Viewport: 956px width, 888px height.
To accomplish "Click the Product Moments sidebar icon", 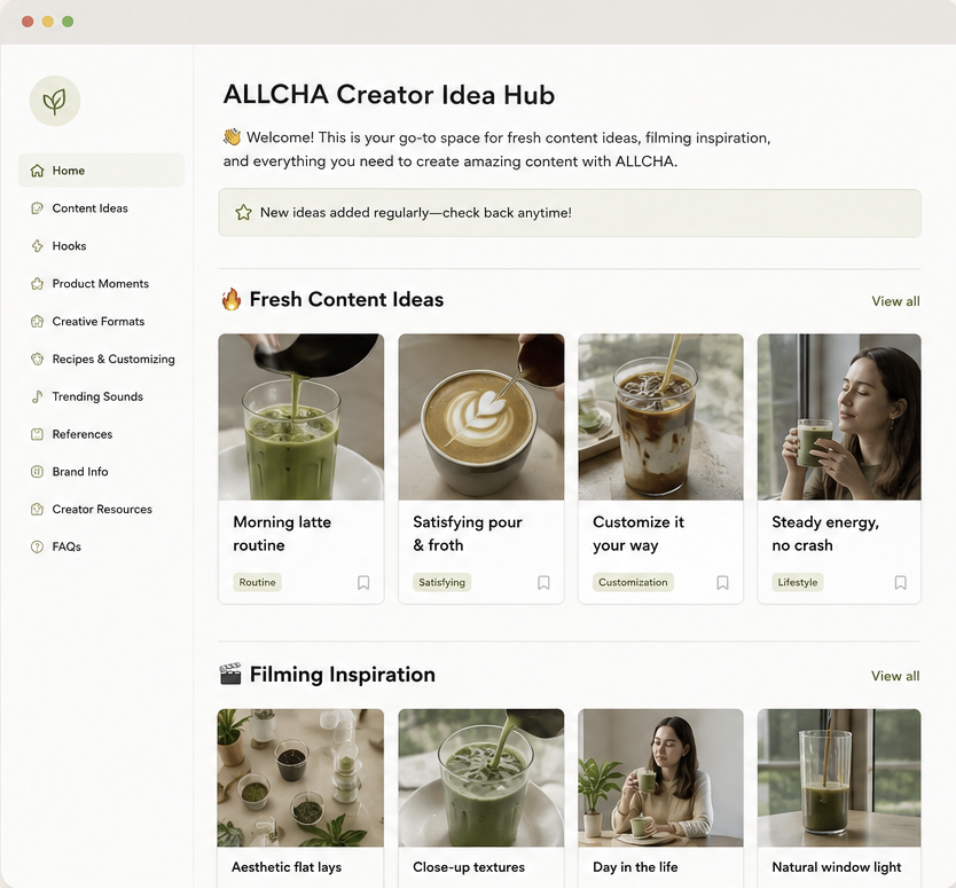I will point(37,284).
